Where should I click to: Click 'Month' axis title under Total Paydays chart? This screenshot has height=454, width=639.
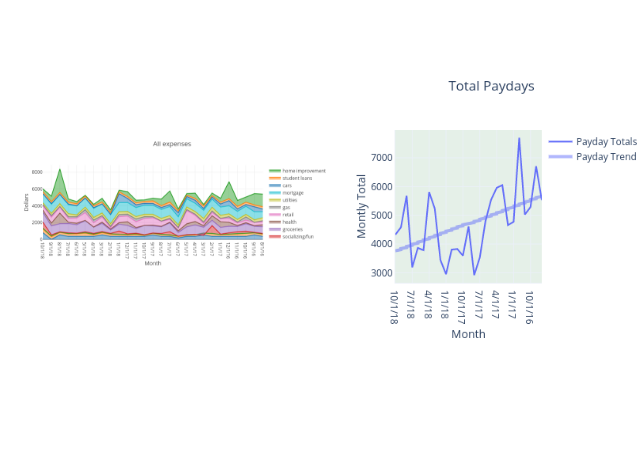point(468,334)
